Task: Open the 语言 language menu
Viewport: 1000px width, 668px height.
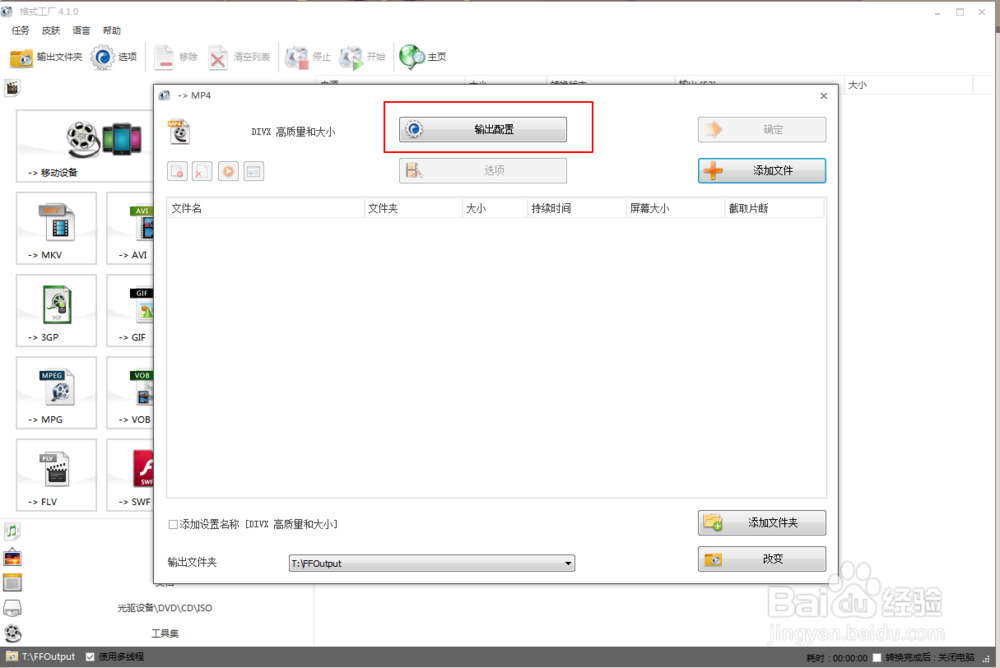Action: [81, 31]
